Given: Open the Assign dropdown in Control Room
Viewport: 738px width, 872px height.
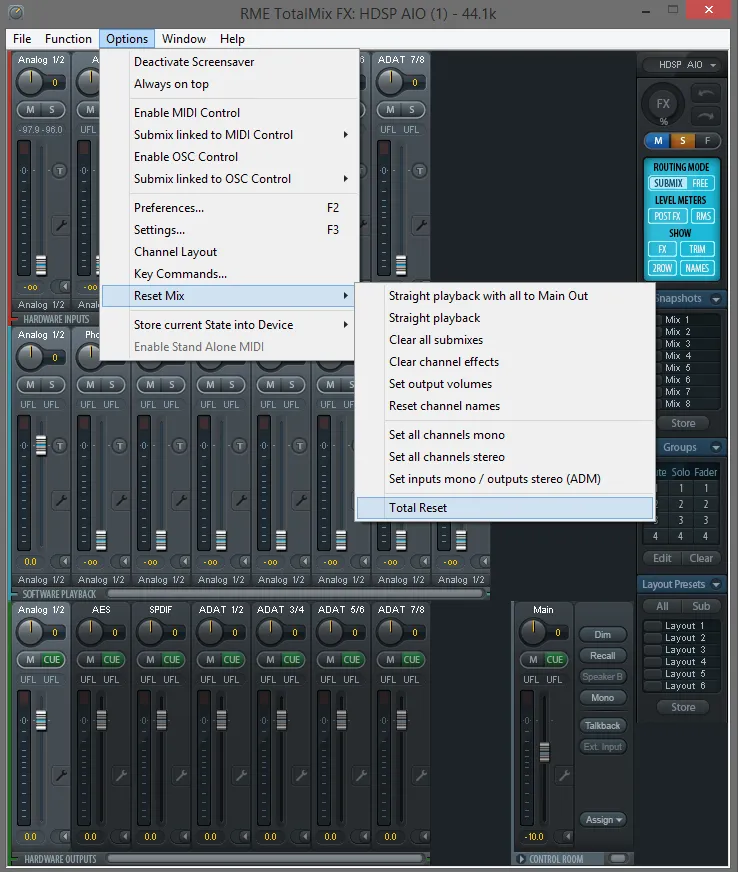Looking at the screenshot, I should point(603,819).
